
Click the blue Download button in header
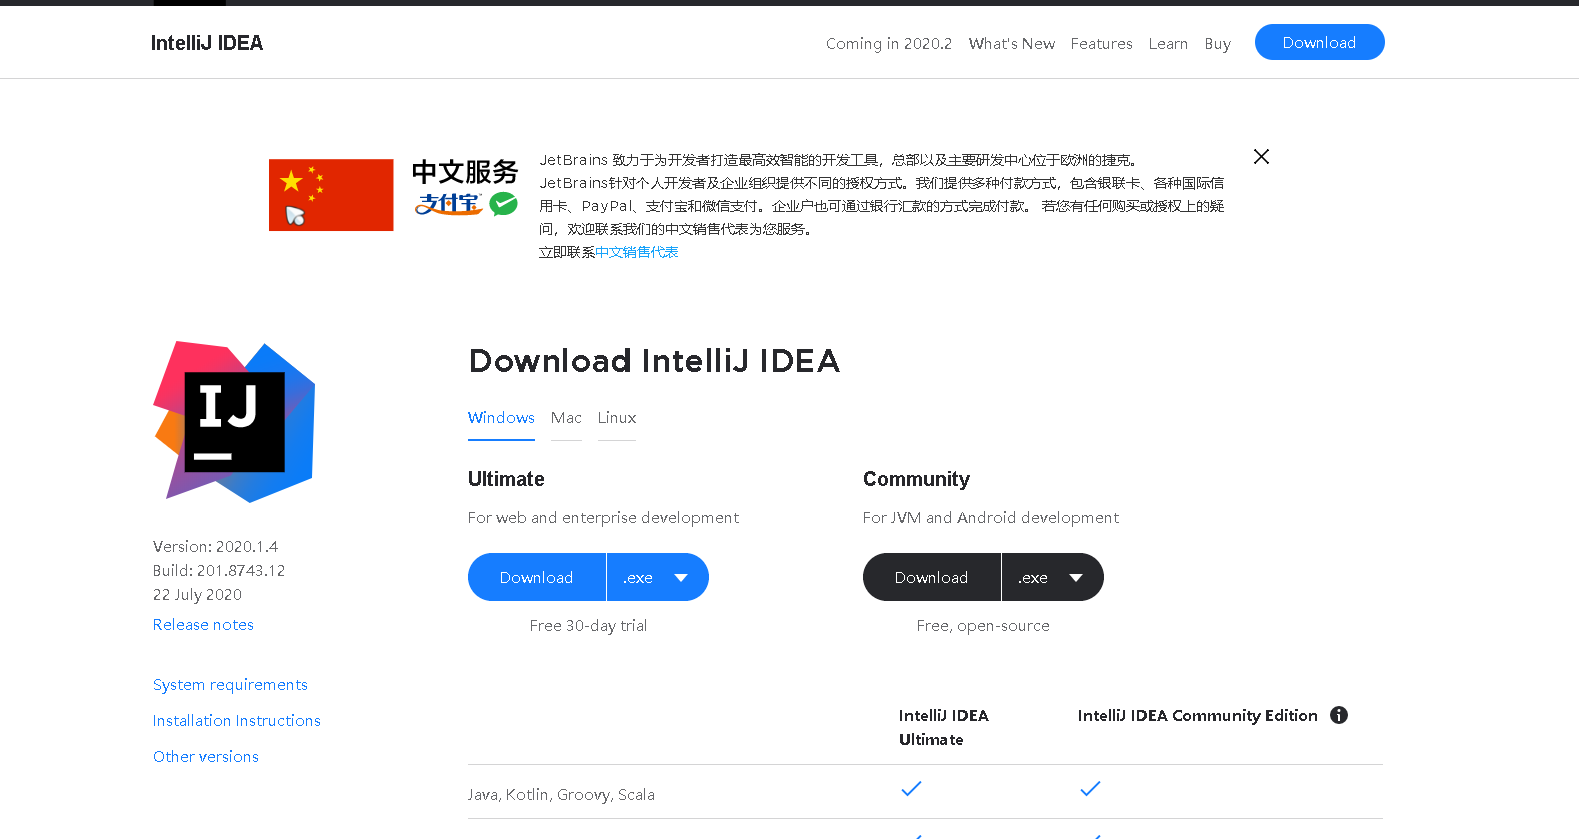click(x=1320, y=42)
